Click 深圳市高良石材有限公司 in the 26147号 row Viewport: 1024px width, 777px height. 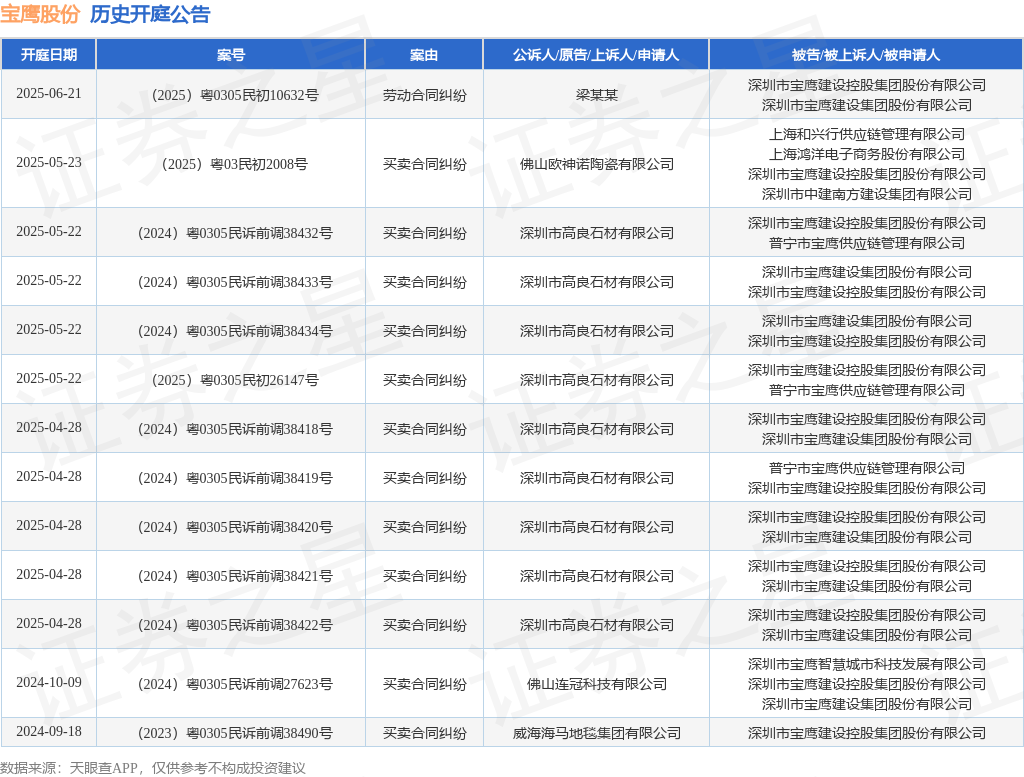pyautogui.click(x=597, y=380)
